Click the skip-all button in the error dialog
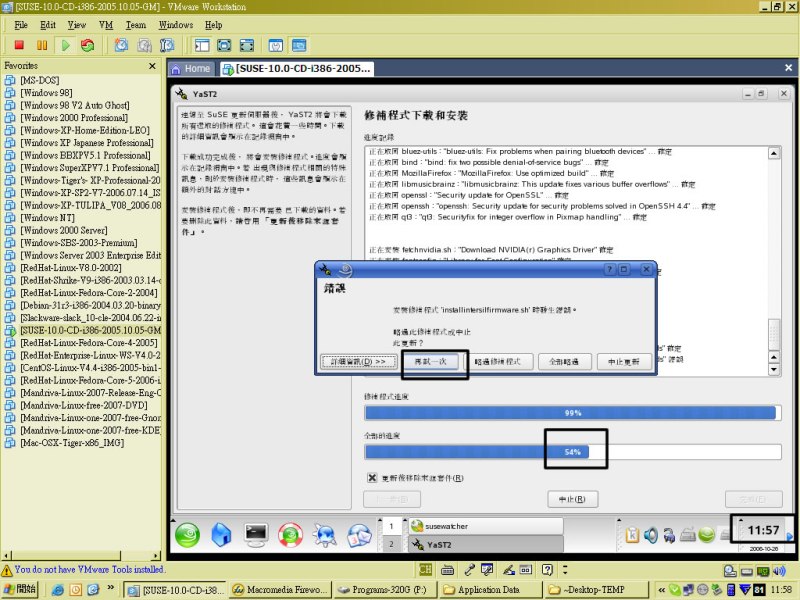The image size is (800, 600). (x=564, y=362)
